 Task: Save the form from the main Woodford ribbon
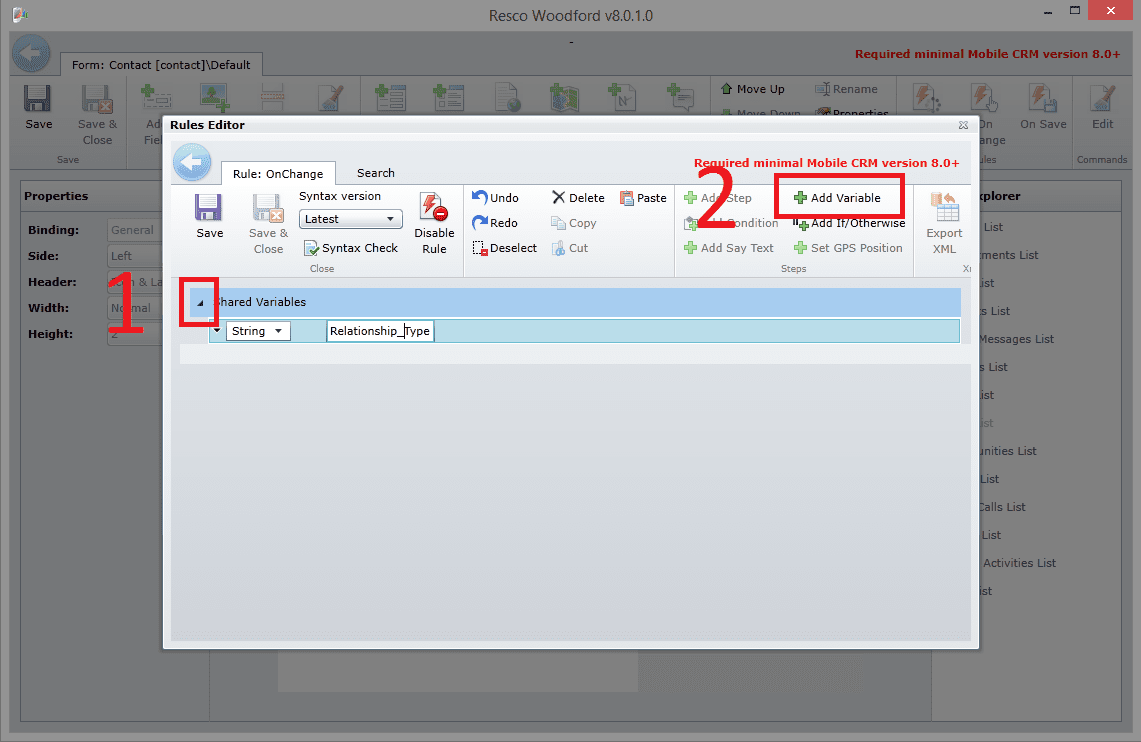tap(38, 107)
